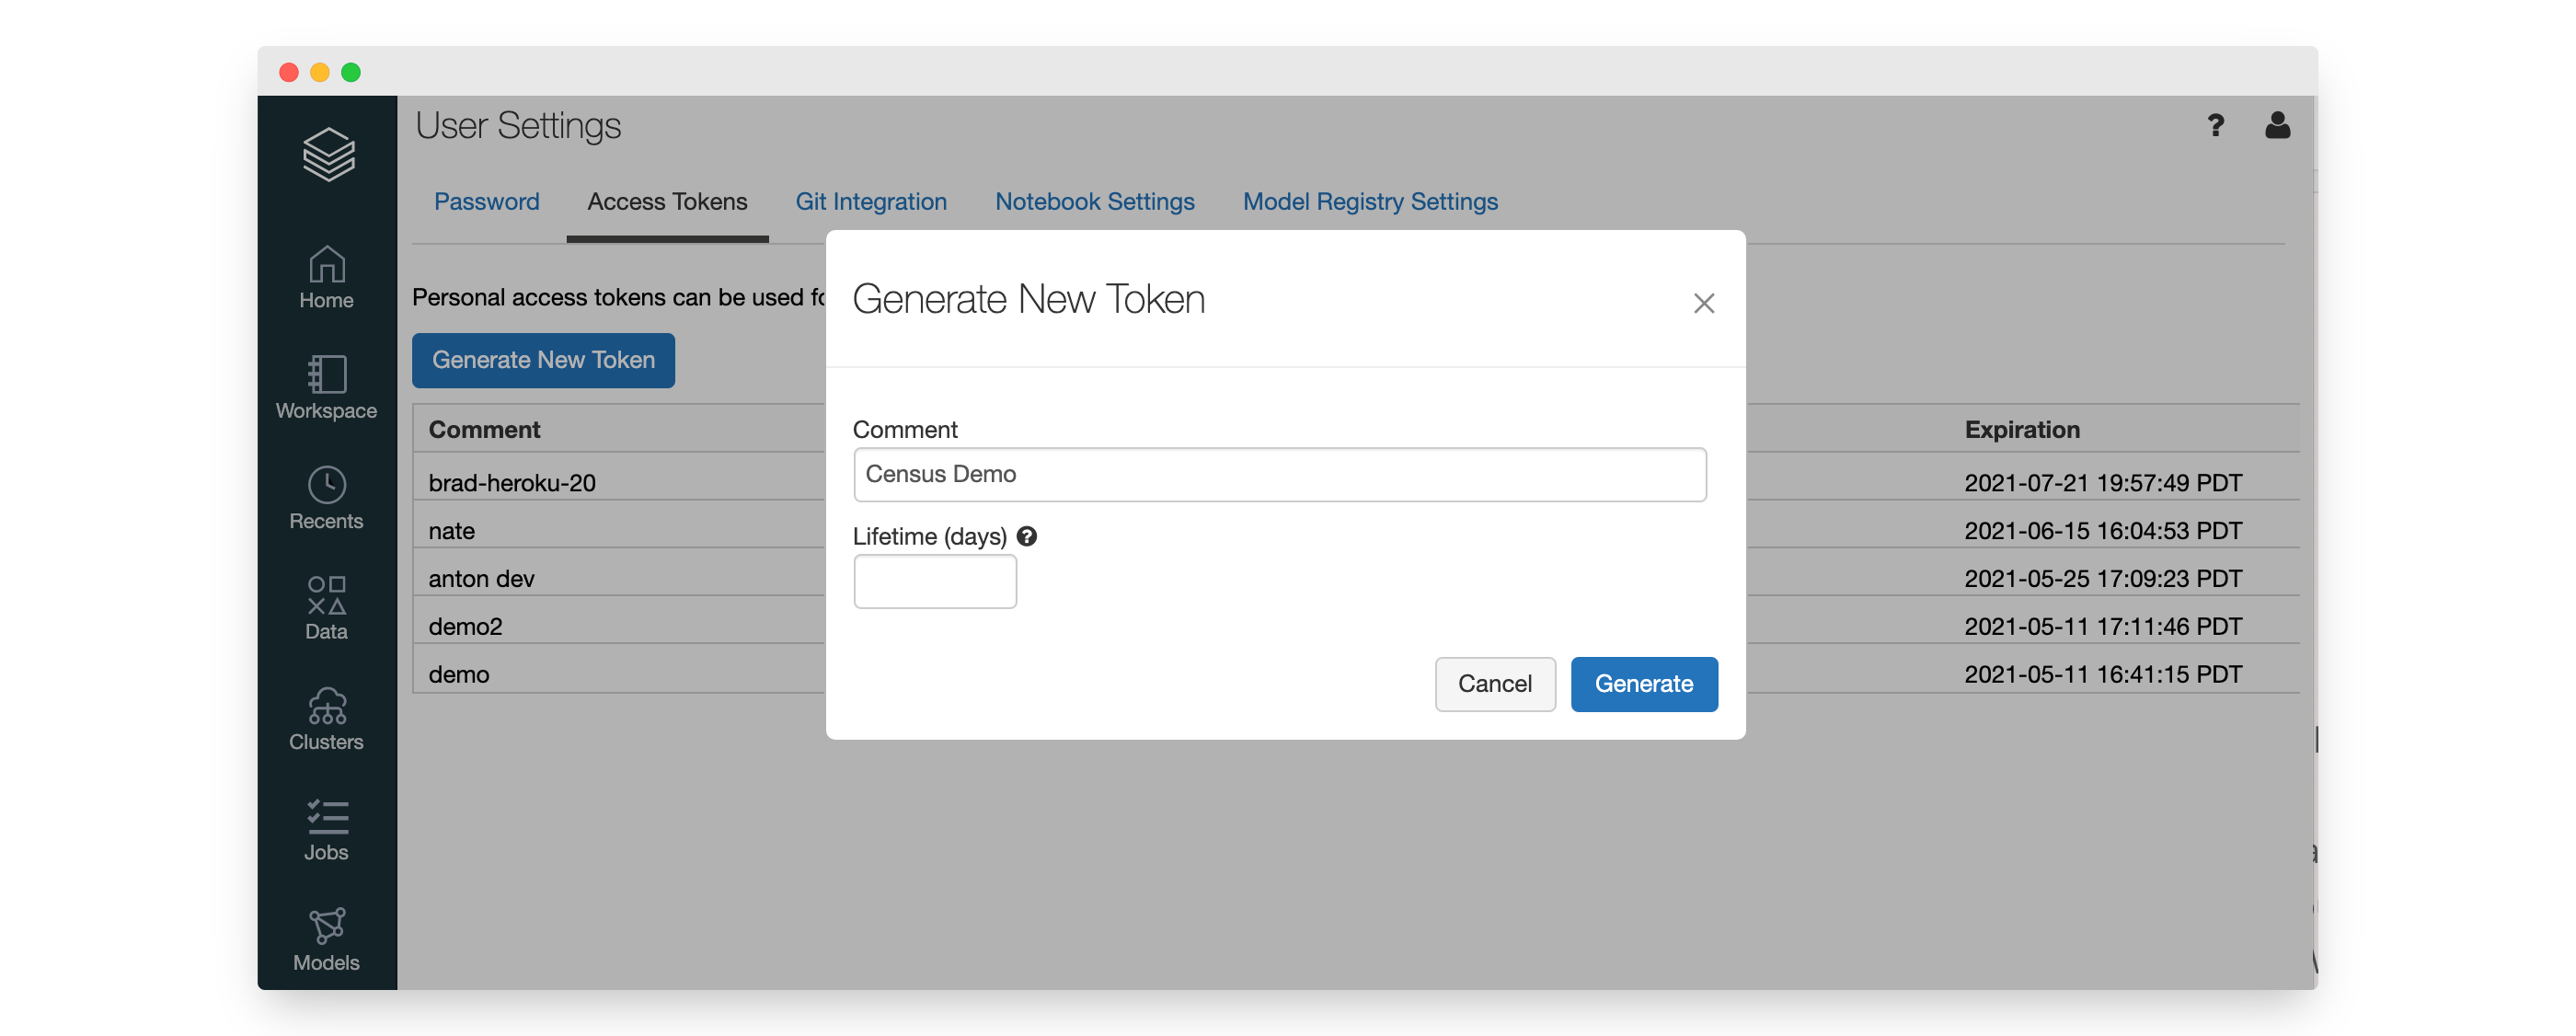Click Lifetime days help tooltip icon
Viewport: 2576px width, 1036px height.
[x=1026, y=537]
